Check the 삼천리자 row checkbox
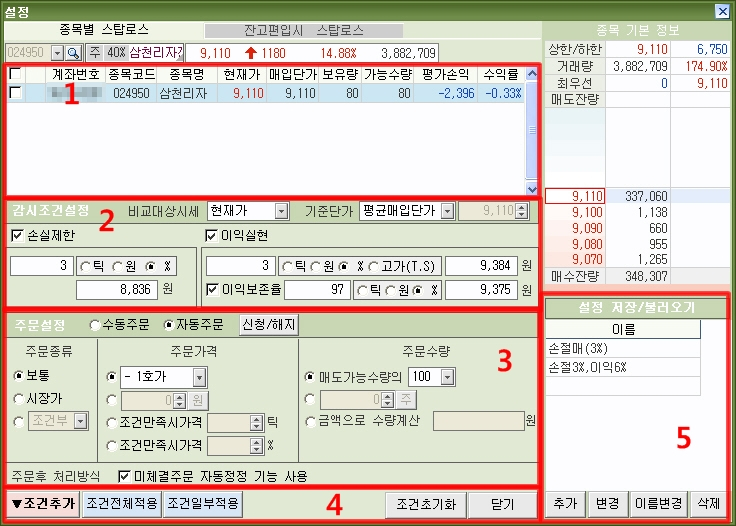Screen dimensions: 736x526 (x=15, y=92)
